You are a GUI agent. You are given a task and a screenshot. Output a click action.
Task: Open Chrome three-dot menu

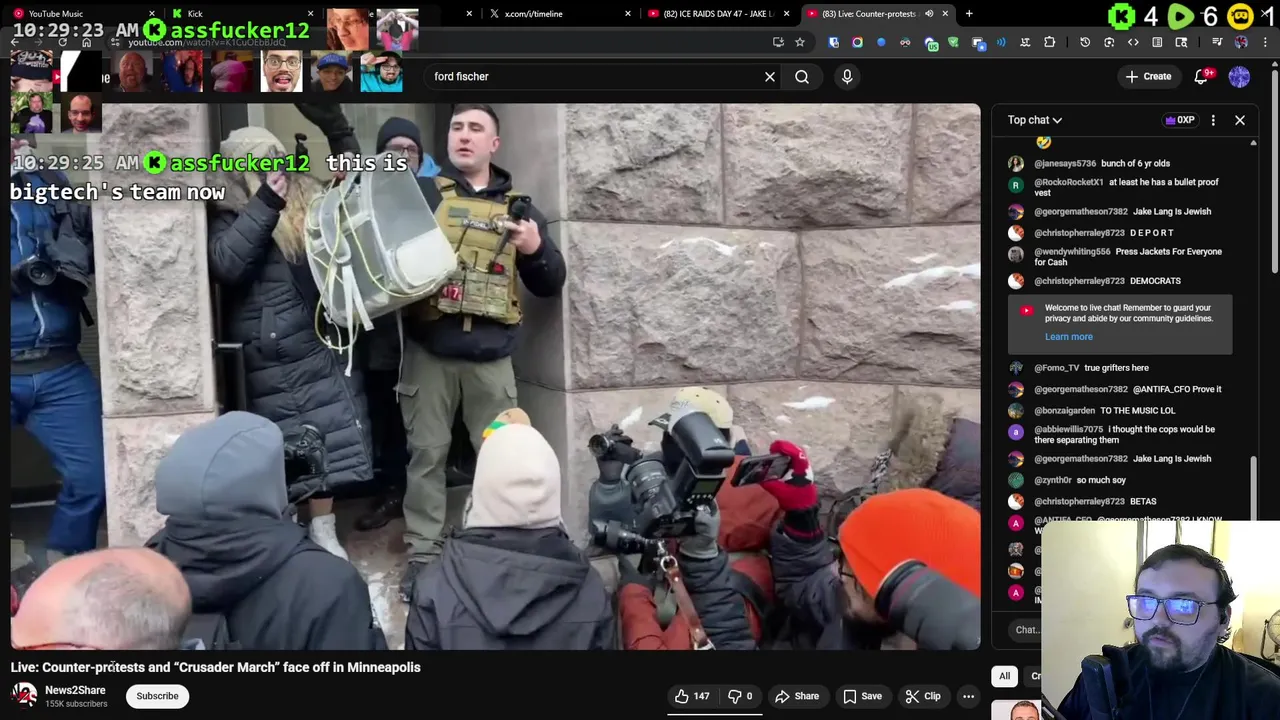tap(1265, 42)
